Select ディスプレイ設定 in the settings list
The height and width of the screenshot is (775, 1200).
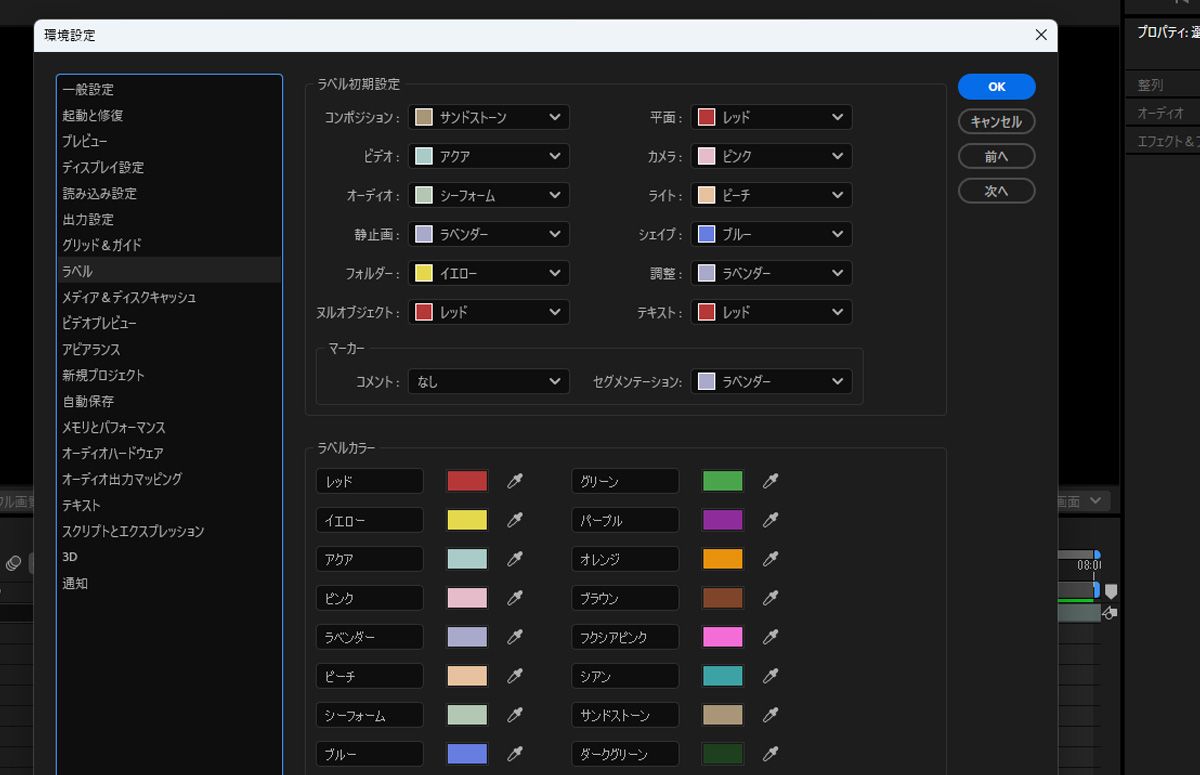point(169,167)
